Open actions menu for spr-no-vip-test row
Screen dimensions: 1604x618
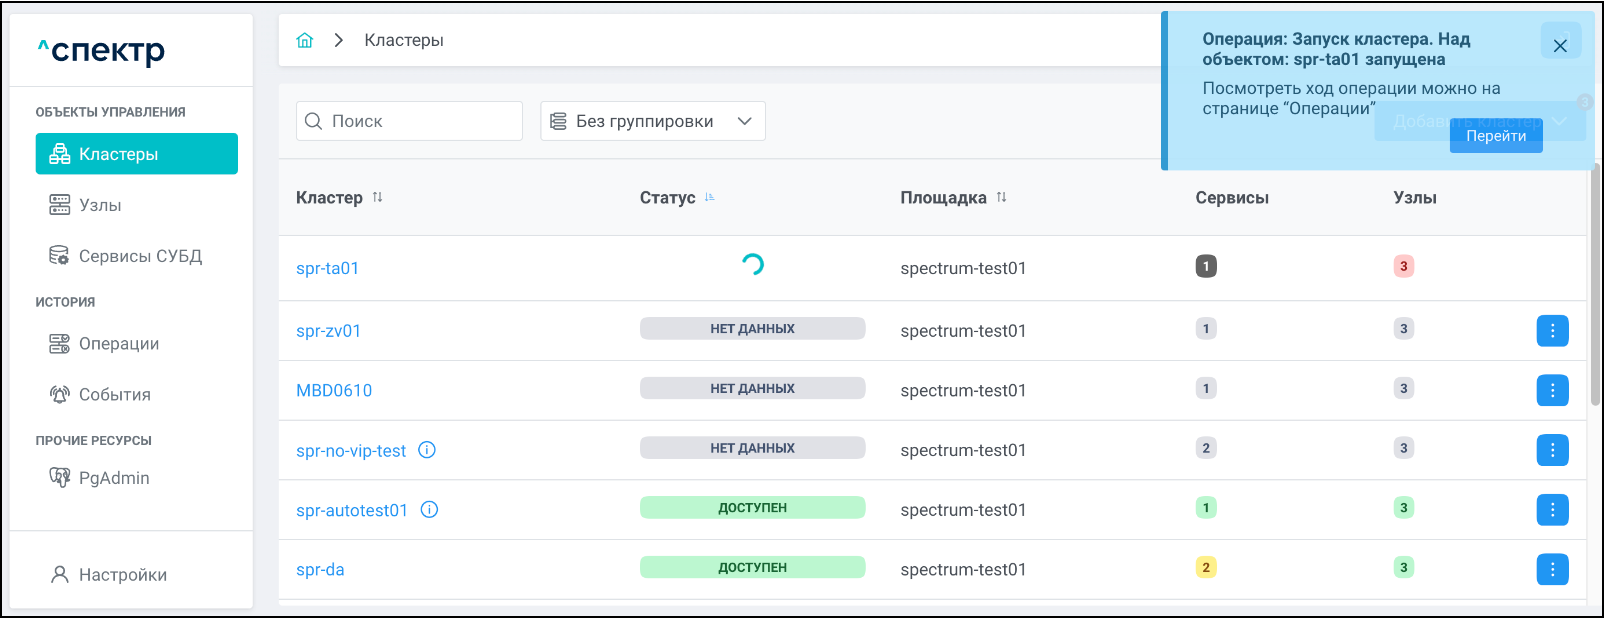[1552, 451]
